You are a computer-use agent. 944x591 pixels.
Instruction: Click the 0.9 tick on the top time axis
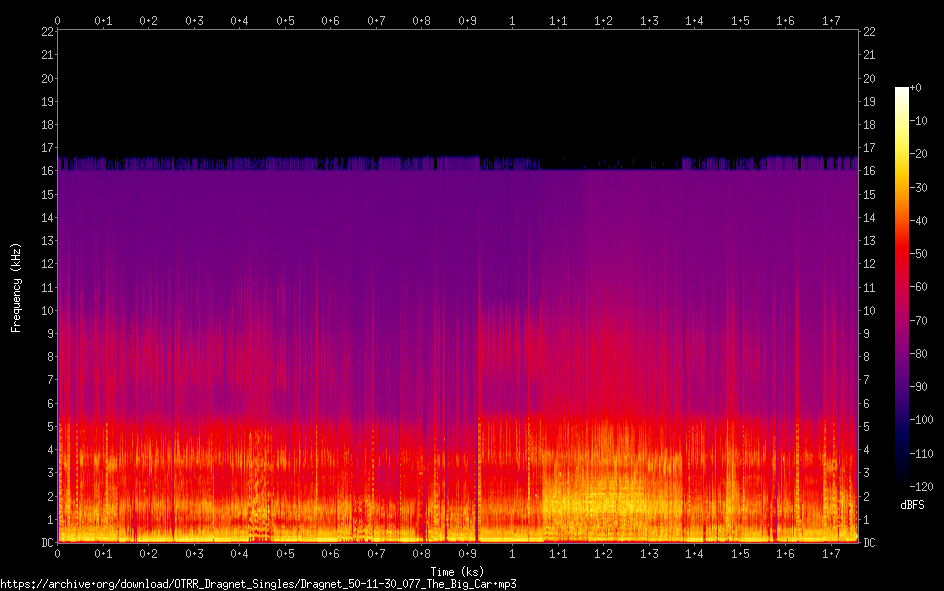(x=467, y=20)
